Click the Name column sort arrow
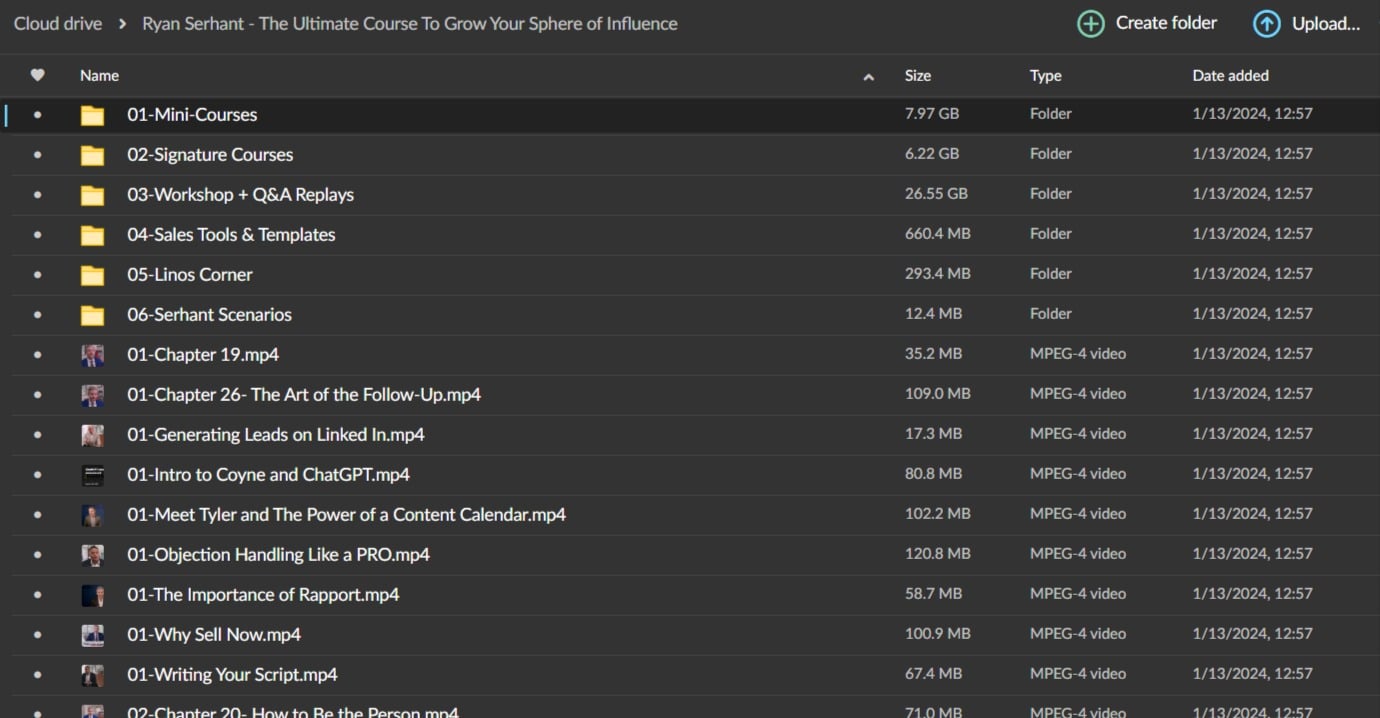This screenshot has height=718, width=1380. [x=868, y=77]
